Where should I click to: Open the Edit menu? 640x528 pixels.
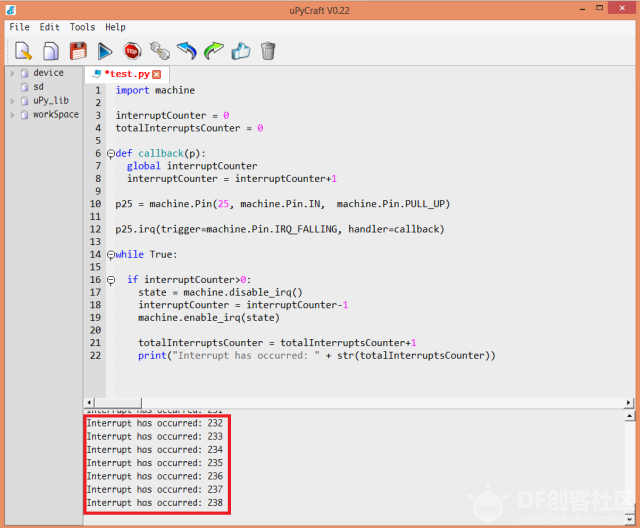49,27
